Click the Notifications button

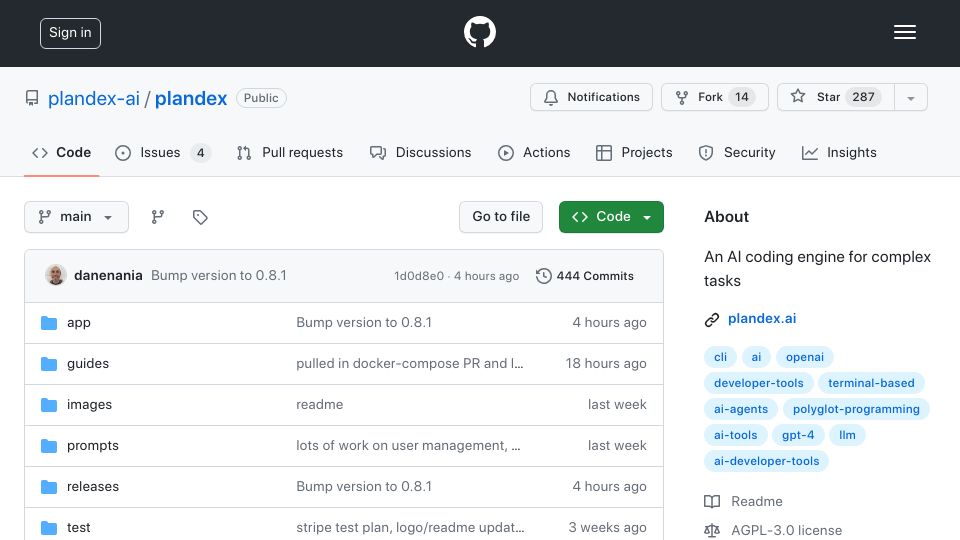(591, 97)
